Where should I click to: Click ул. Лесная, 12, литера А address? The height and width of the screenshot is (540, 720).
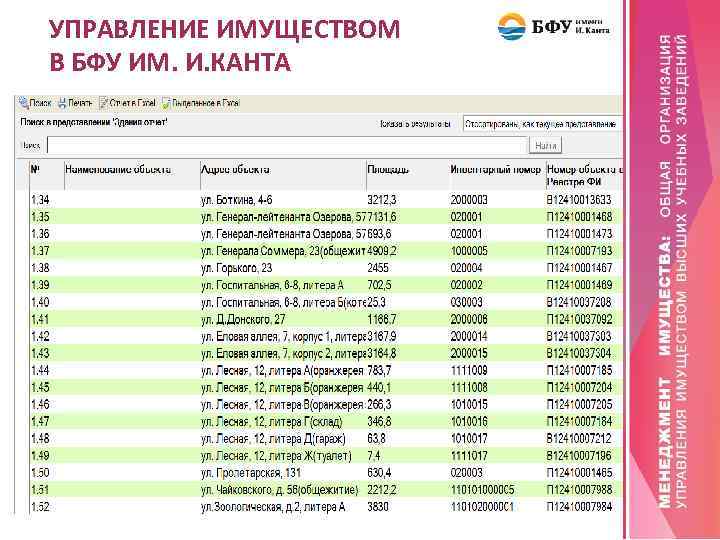coord(282,370)
